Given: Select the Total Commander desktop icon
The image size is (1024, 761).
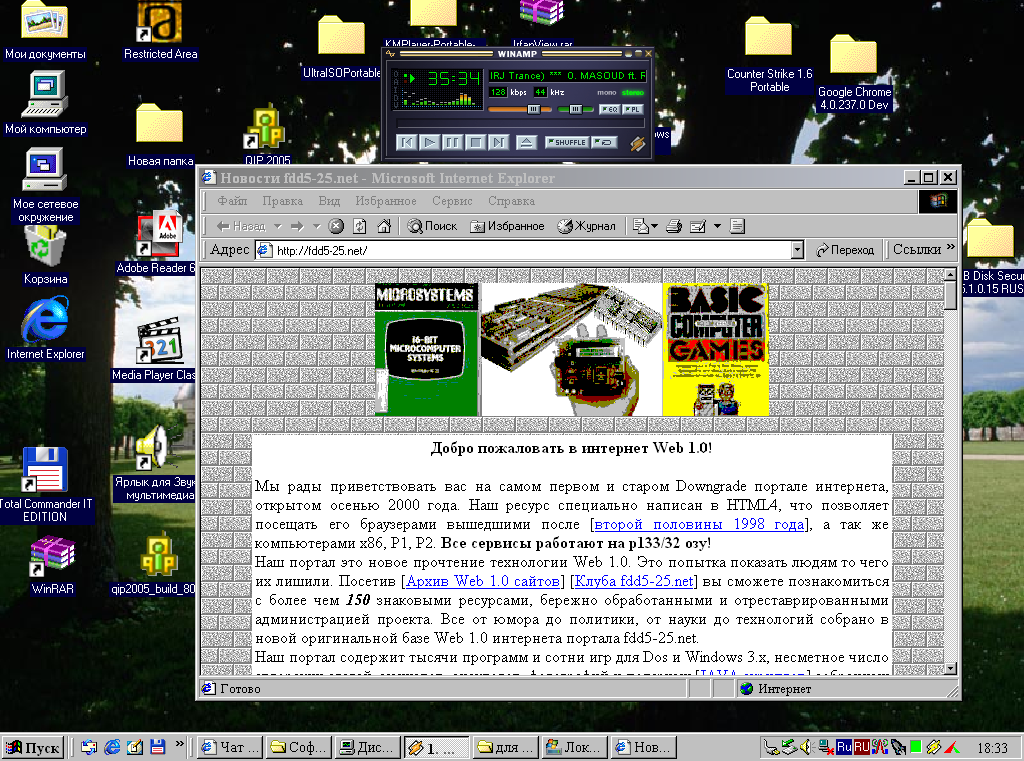Looking at the screenshot, I should pos(45,485).
